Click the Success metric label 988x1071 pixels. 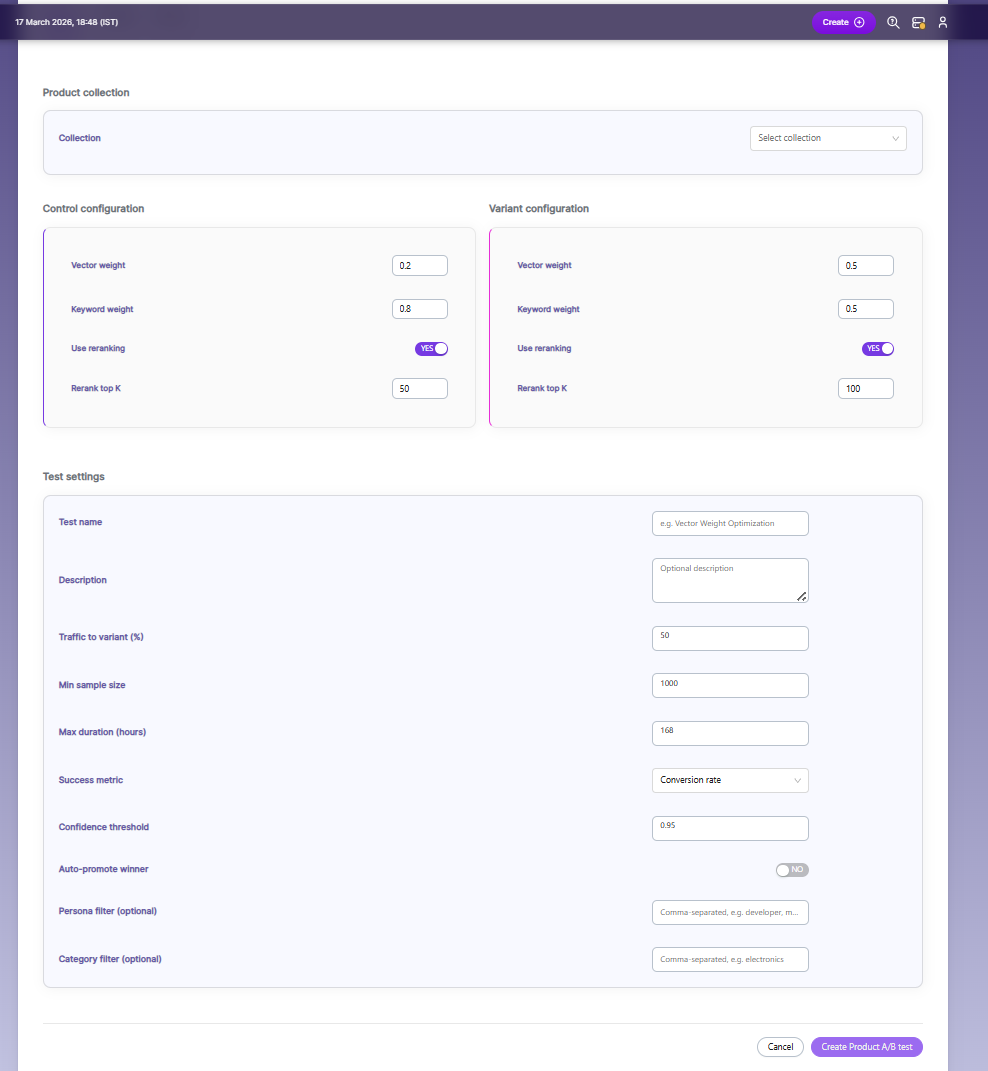pos(91,779)
